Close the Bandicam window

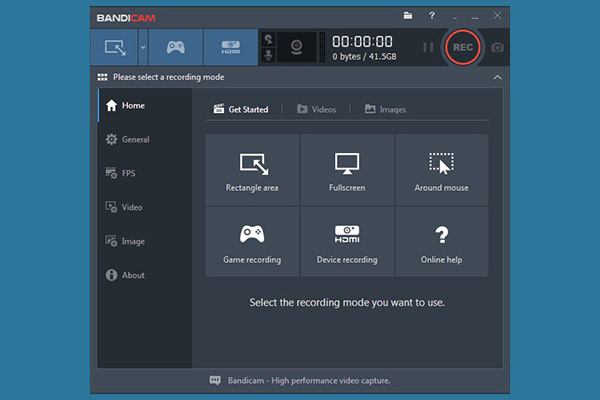click(497, 16)
